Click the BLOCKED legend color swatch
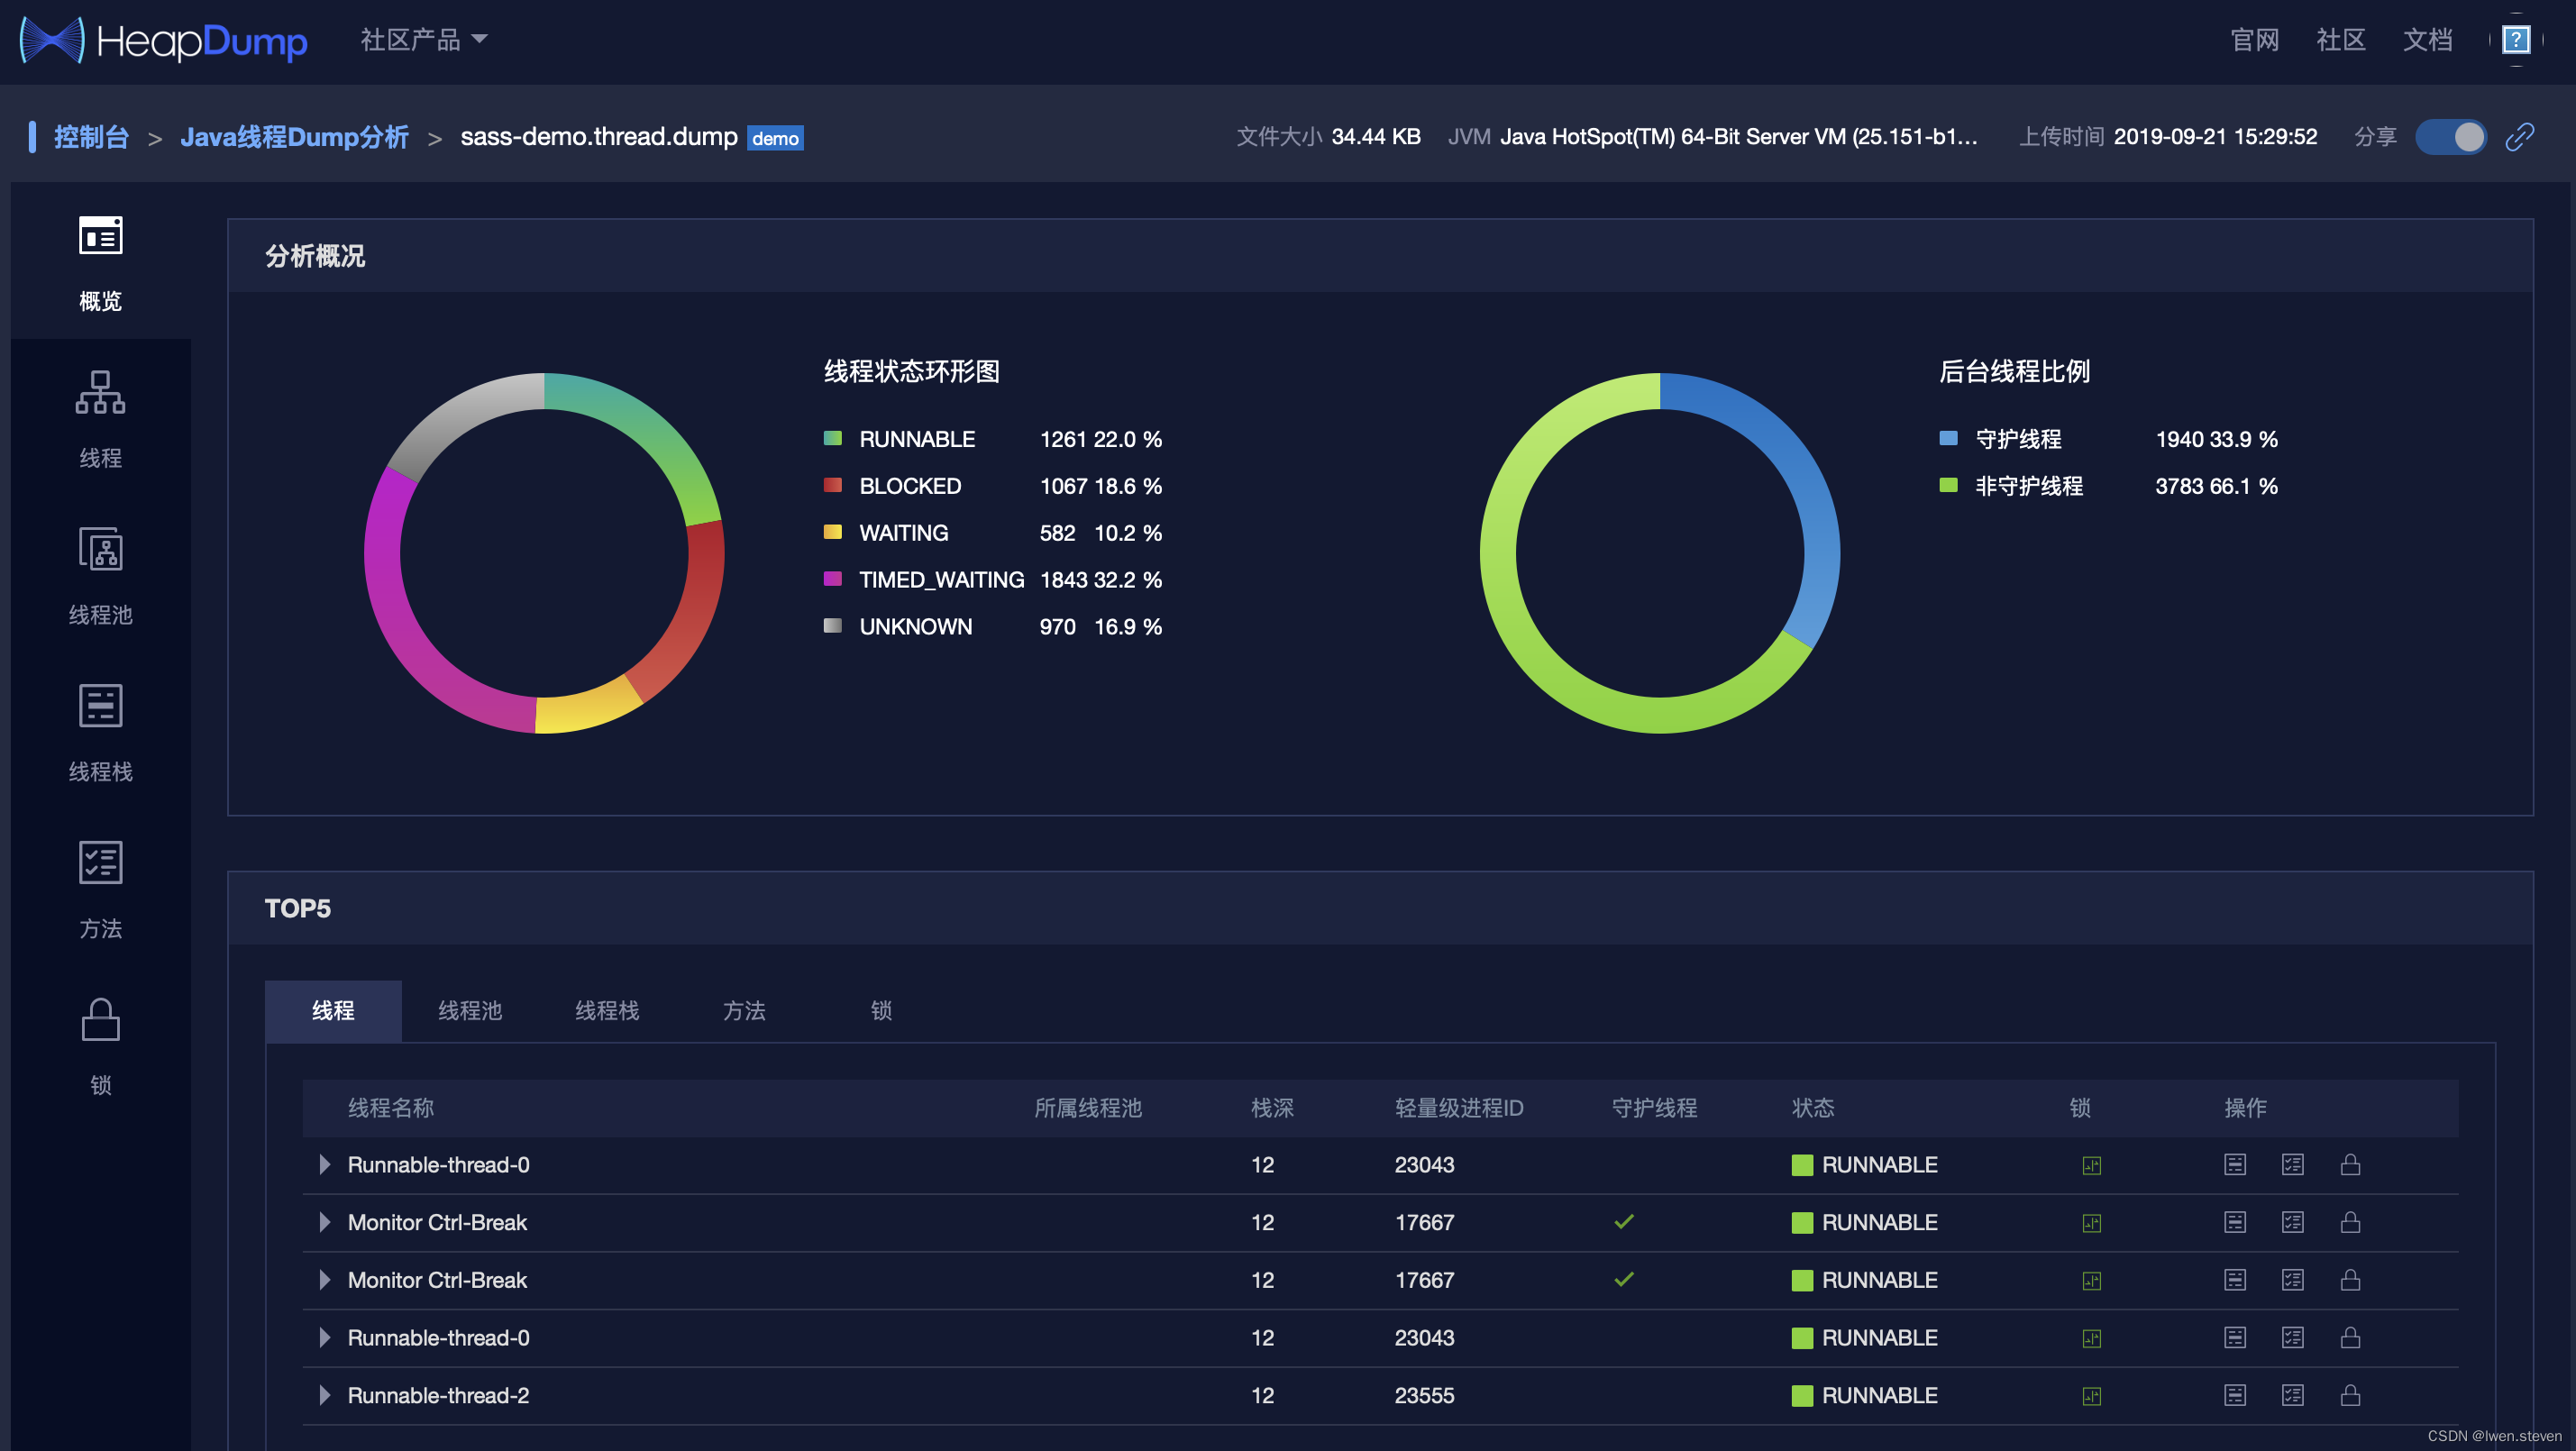This screenshot has width=2576, height=1451. click(832, 485)
